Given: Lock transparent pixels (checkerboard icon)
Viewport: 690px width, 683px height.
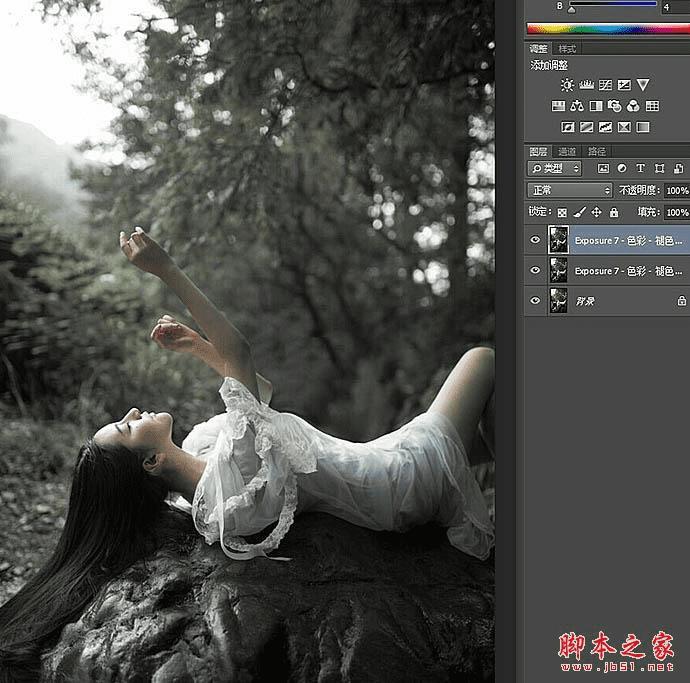Looking at the screenshot, I should tap(562, 213).
